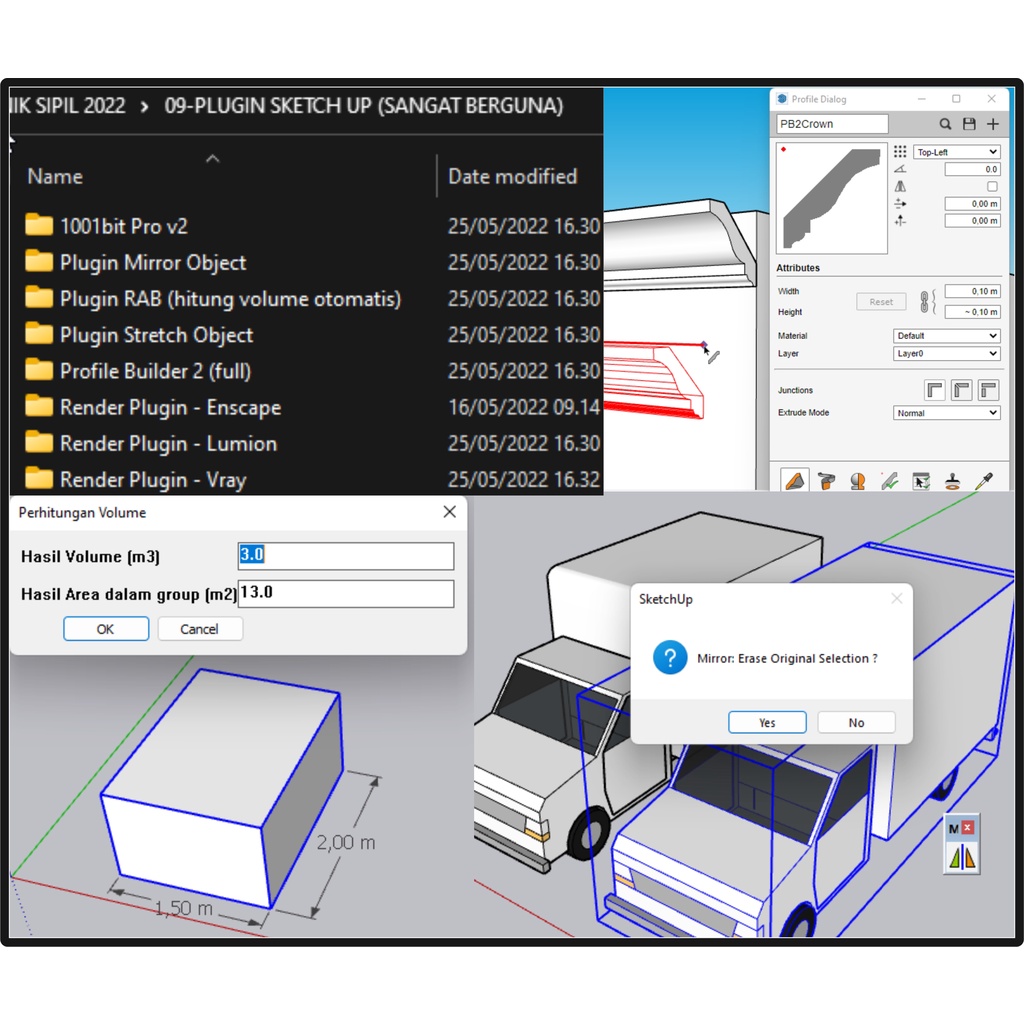The height and width of the screenshot is (1024, 1024).
Task: Click the stamp tool icon
Action: click(x=952, y=481)
